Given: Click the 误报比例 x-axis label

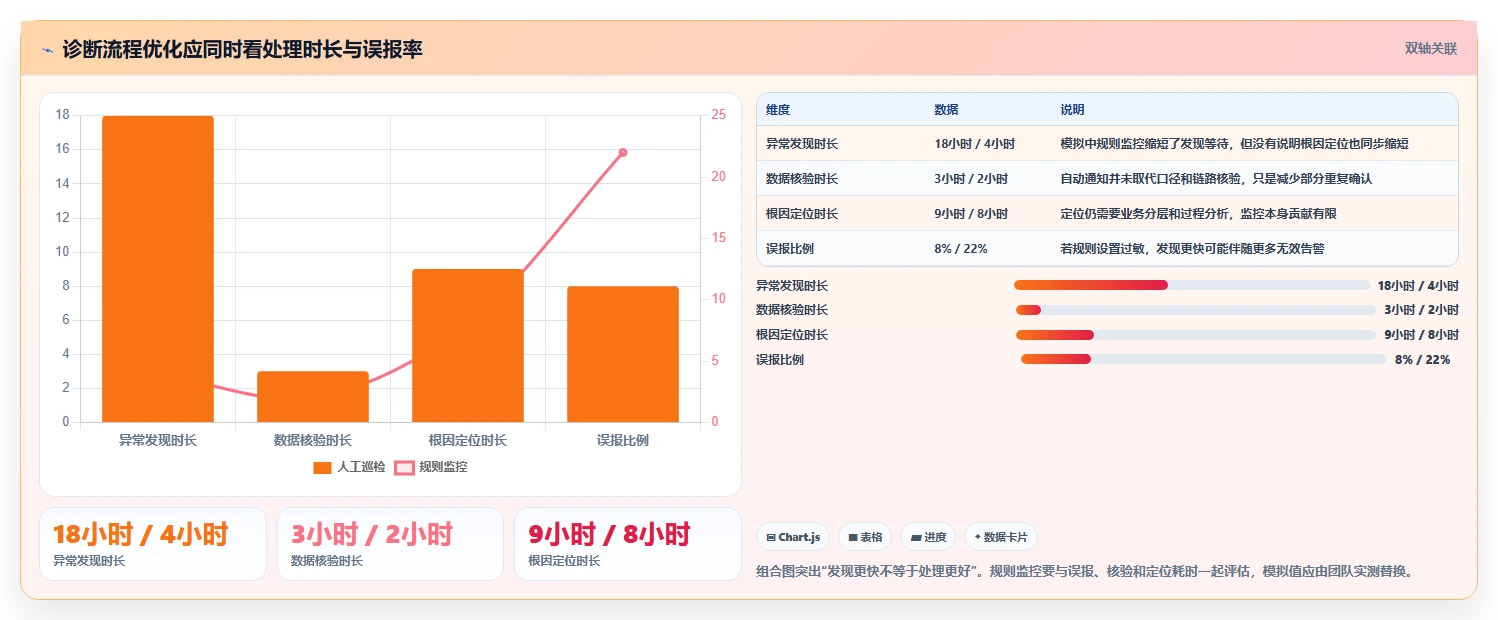Looking at the screenshot, I should pyautogui.click(x=623, y=440).
